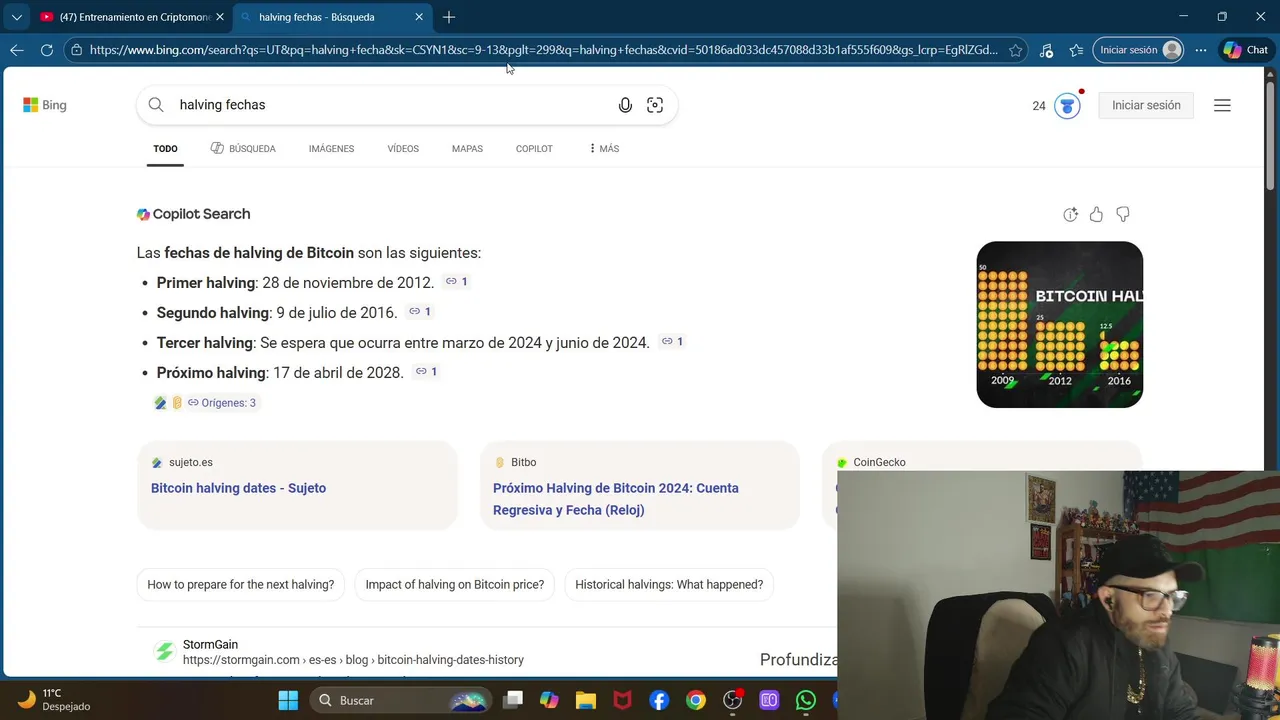
Task: Open OBS Studio from taskbar
Action: click(733, 701)
